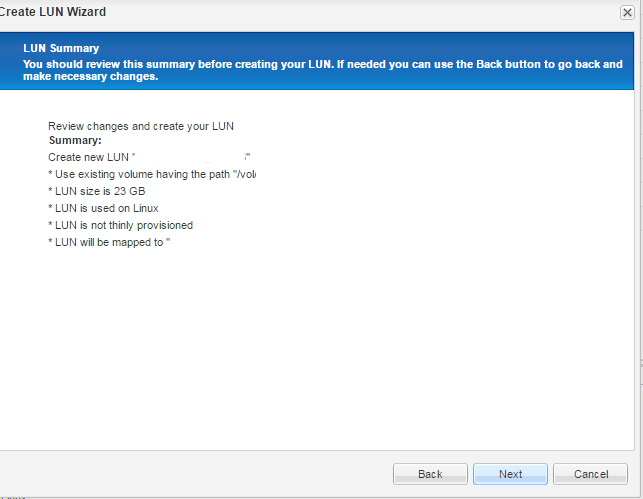Click 'Review changes and create your LUN' text
This screenshot has width=643, height=499.
click(x=140, y=127)
